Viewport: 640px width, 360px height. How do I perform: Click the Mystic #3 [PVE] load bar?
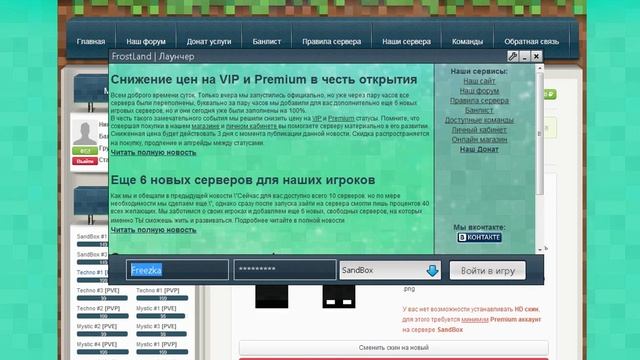(162, 334)
